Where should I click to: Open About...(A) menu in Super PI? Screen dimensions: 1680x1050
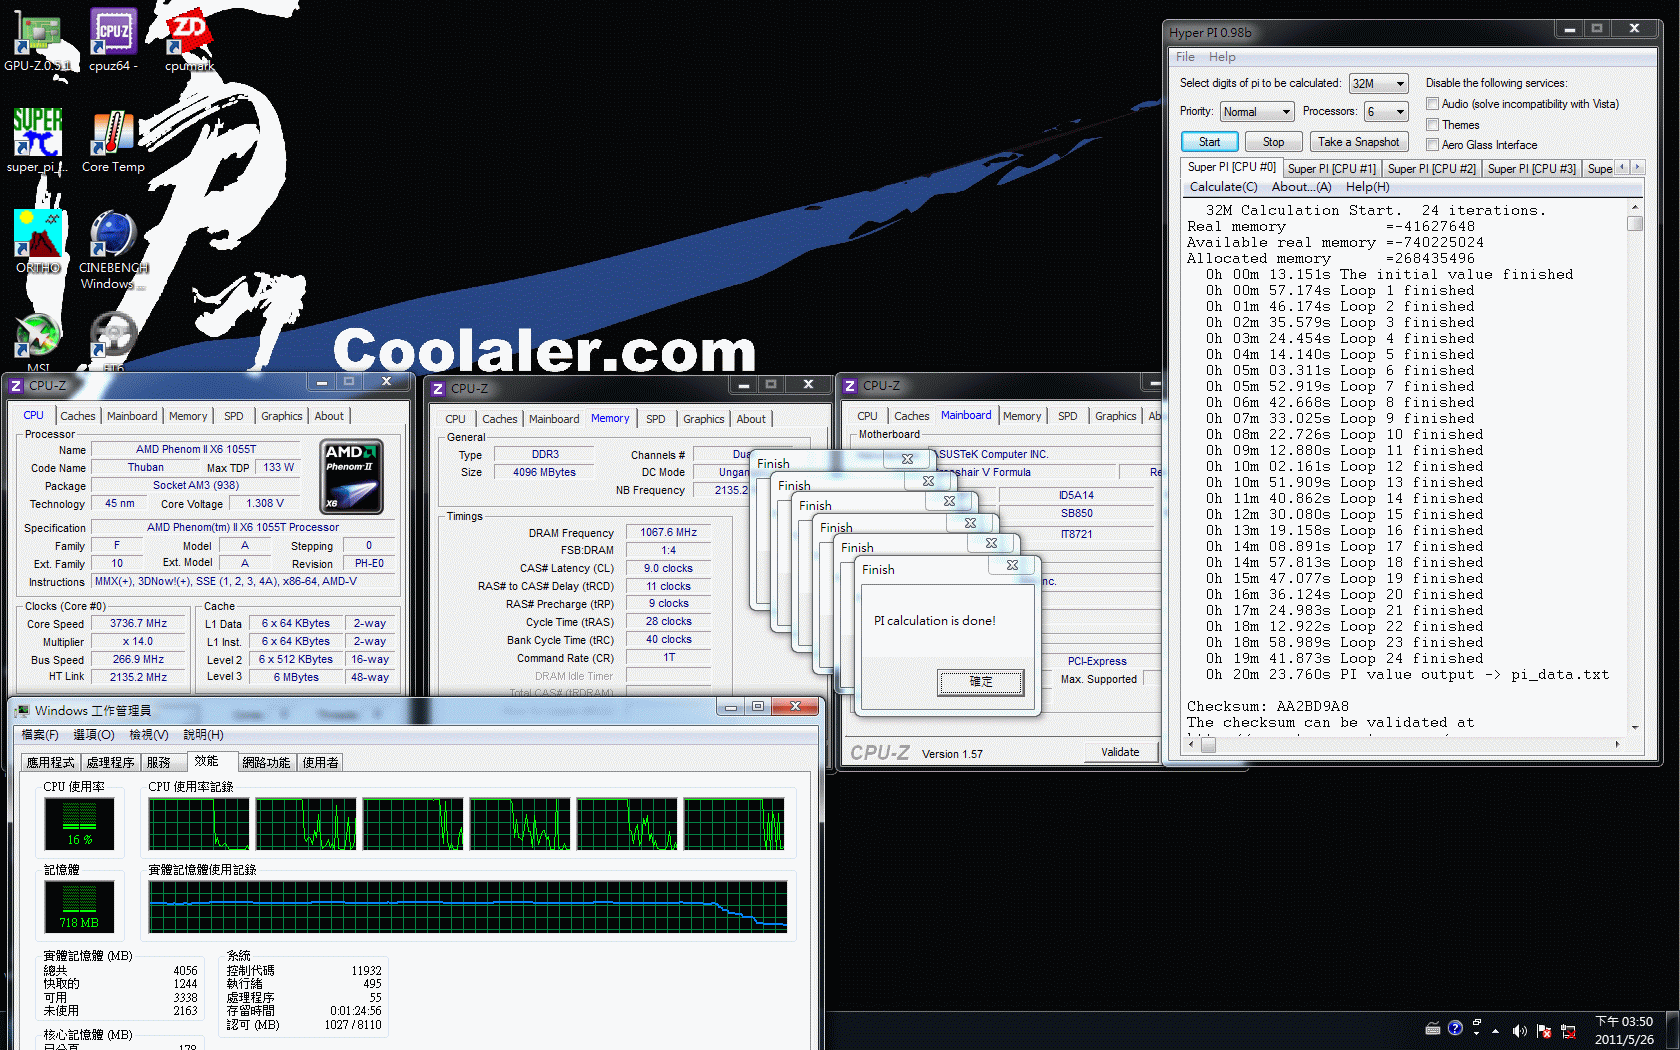pos(1301,187)
